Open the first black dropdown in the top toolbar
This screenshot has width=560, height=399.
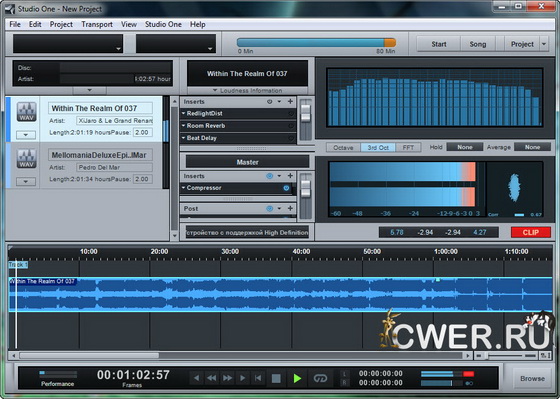(68, 44)
